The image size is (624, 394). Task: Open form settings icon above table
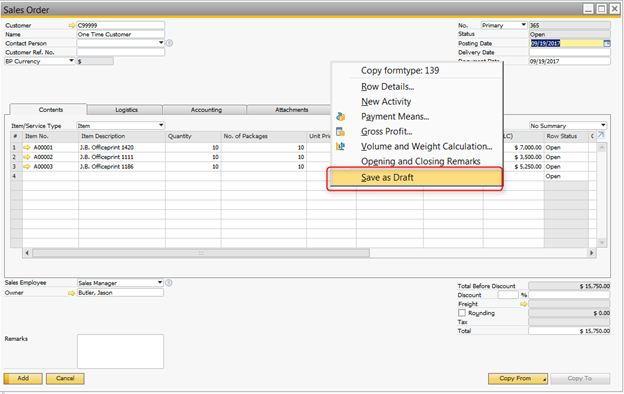[x=601, y=135]
